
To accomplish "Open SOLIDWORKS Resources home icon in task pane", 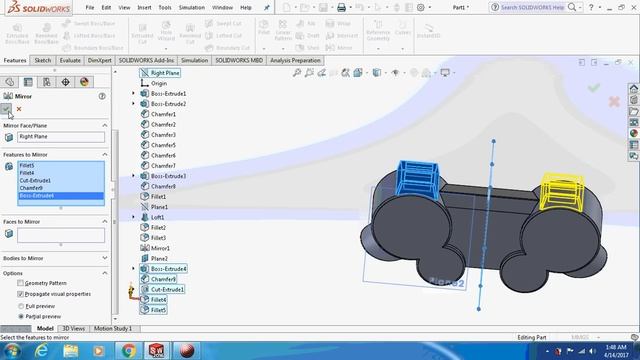I will (633, 89).
